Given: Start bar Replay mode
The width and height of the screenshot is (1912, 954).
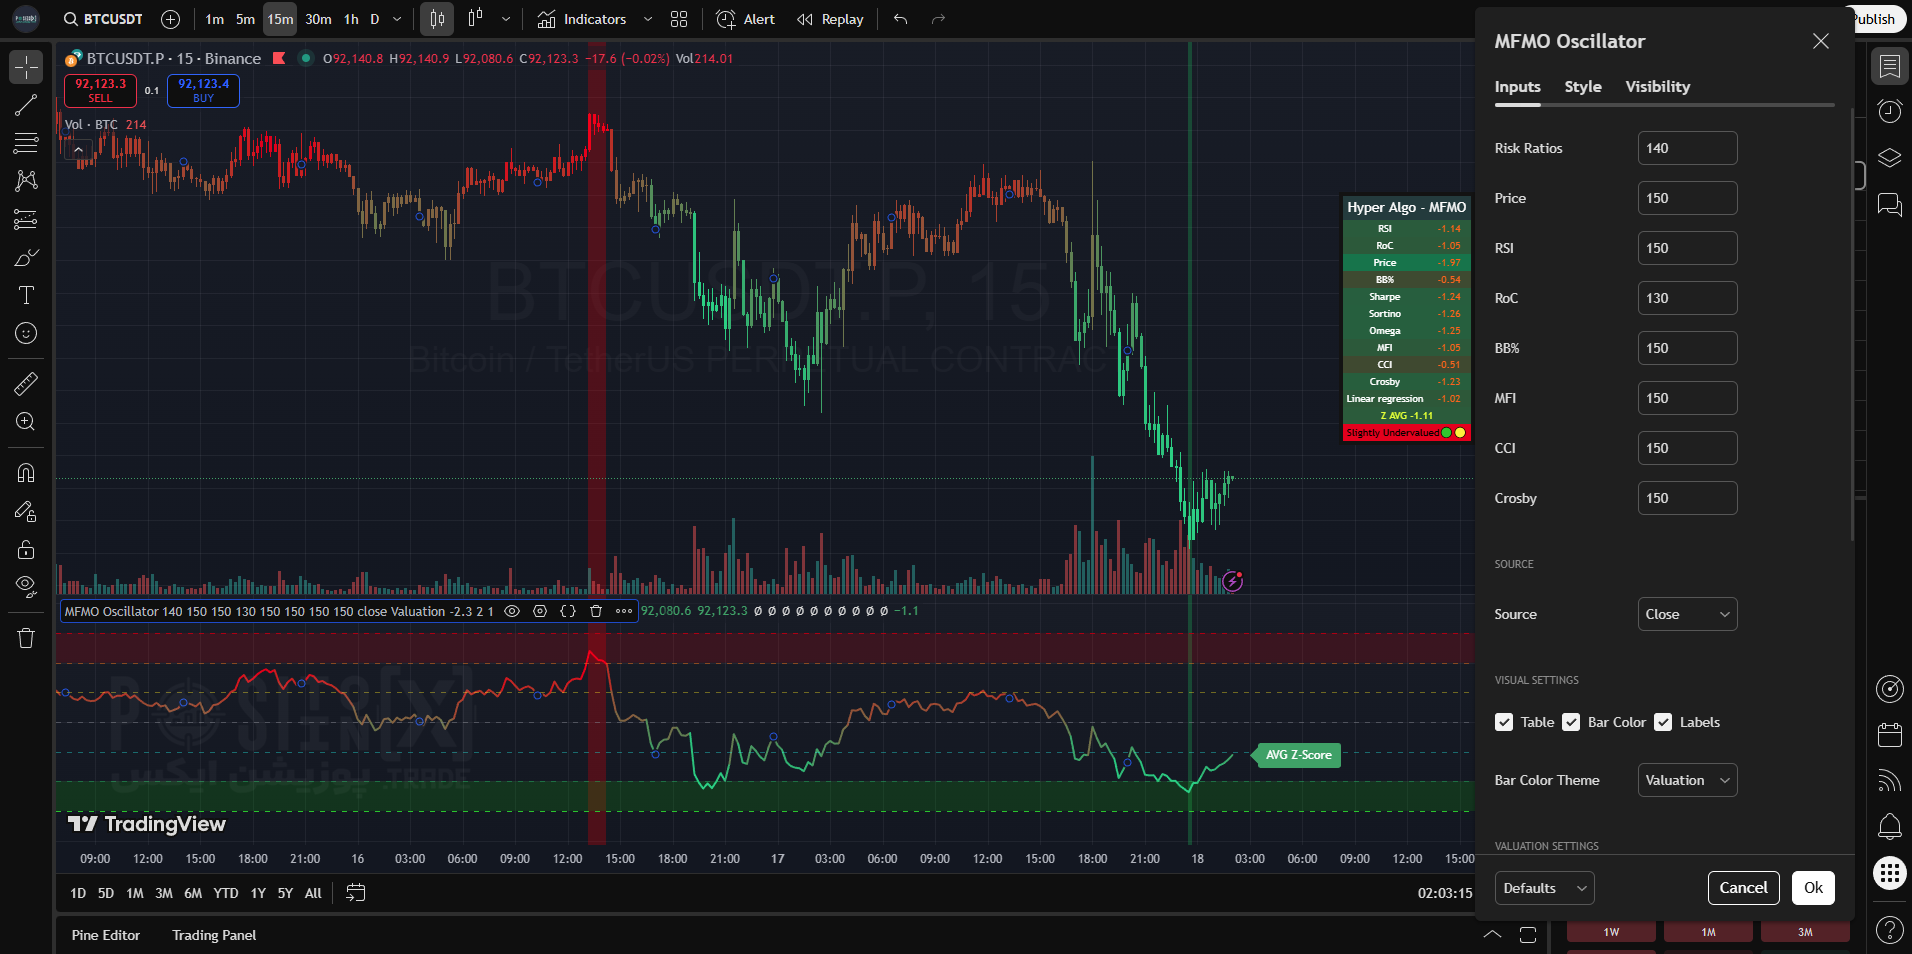Looking at the screenshot, I should [830, 19].
